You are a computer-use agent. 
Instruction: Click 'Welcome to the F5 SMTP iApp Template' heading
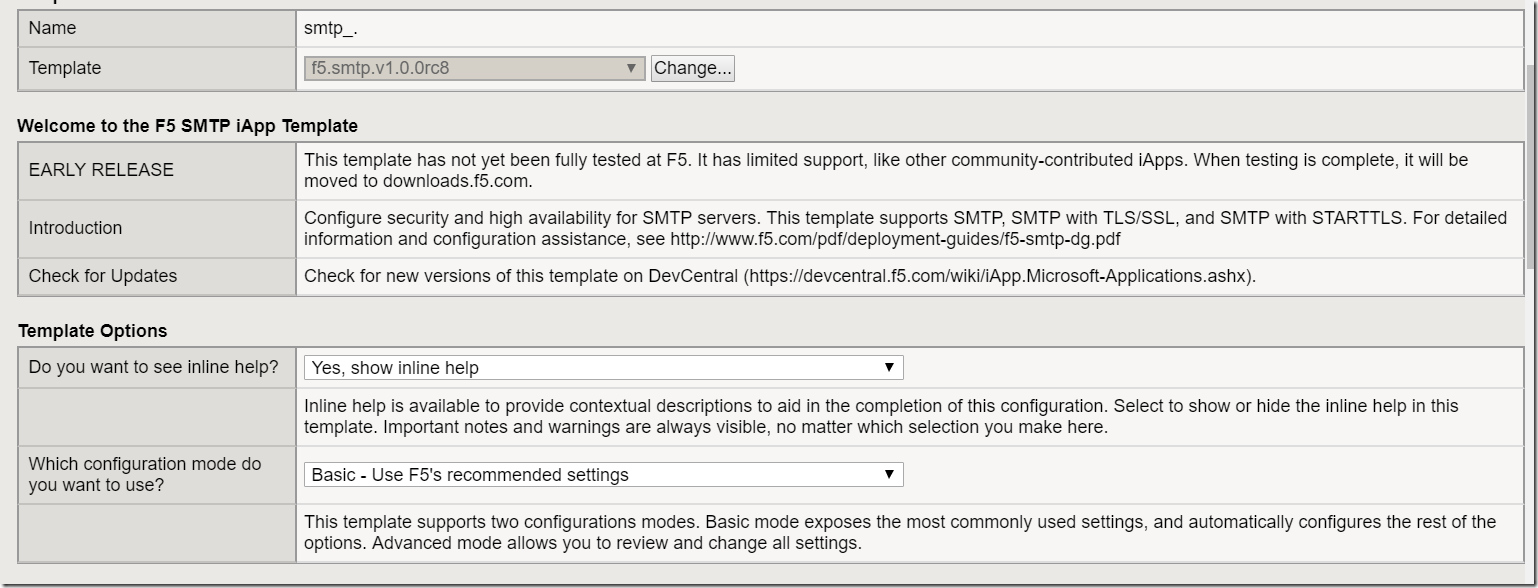point(188,126)
